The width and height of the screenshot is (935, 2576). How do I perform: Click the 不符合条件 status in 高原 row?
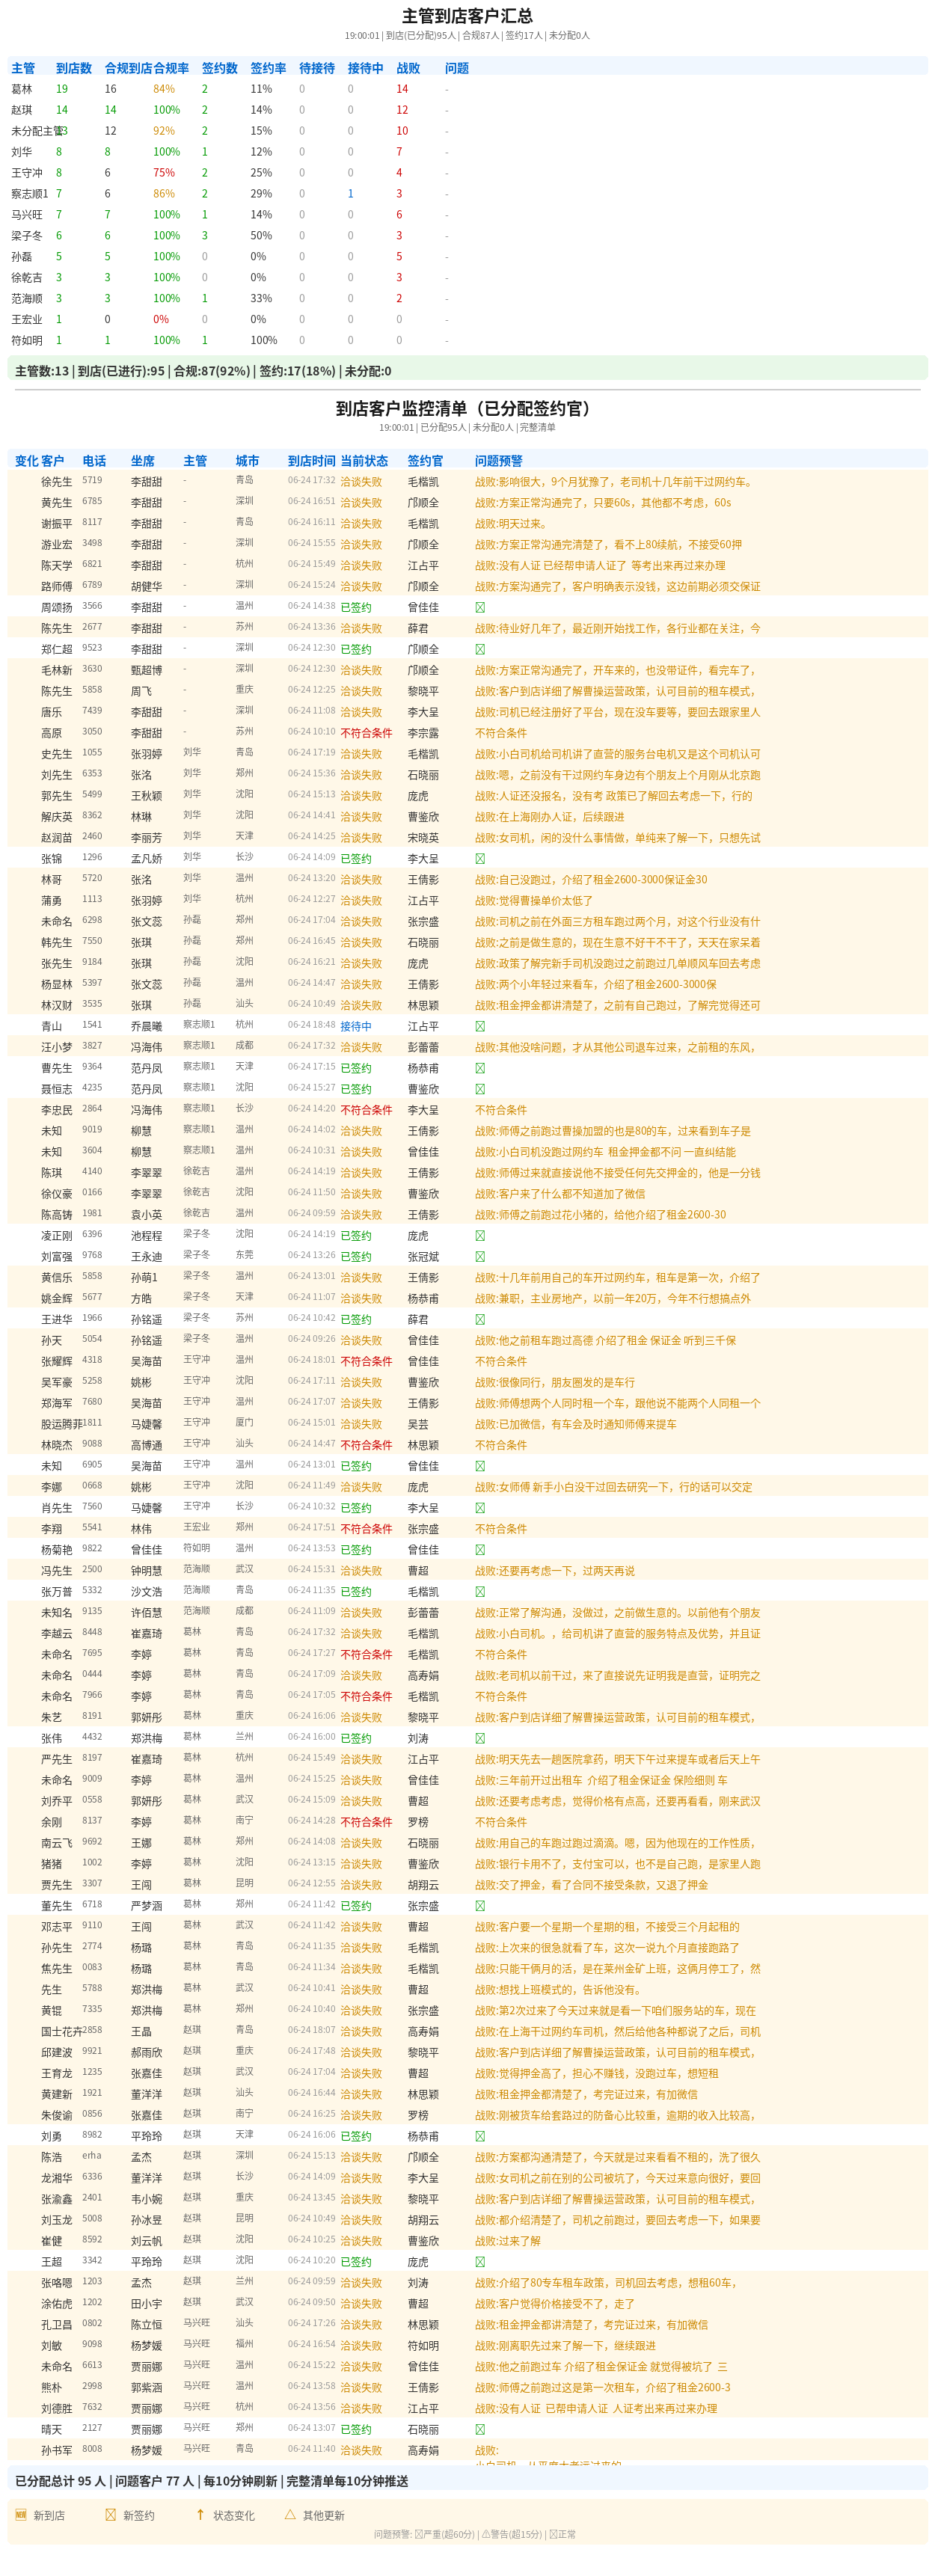tap(366, 733)
